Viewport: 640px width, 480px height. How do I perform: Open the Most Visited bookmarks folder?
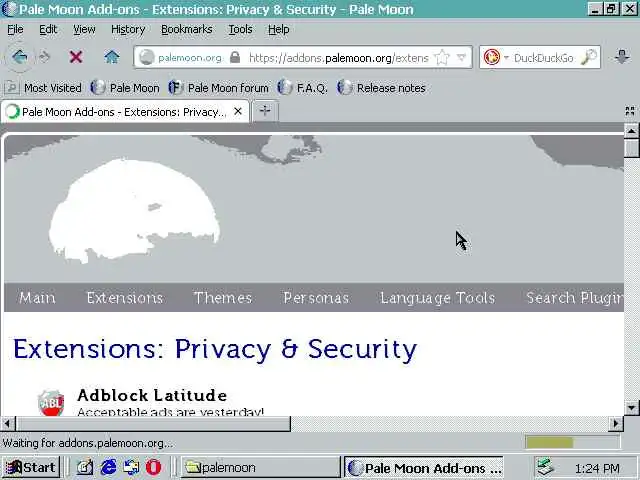pos(43,88)
